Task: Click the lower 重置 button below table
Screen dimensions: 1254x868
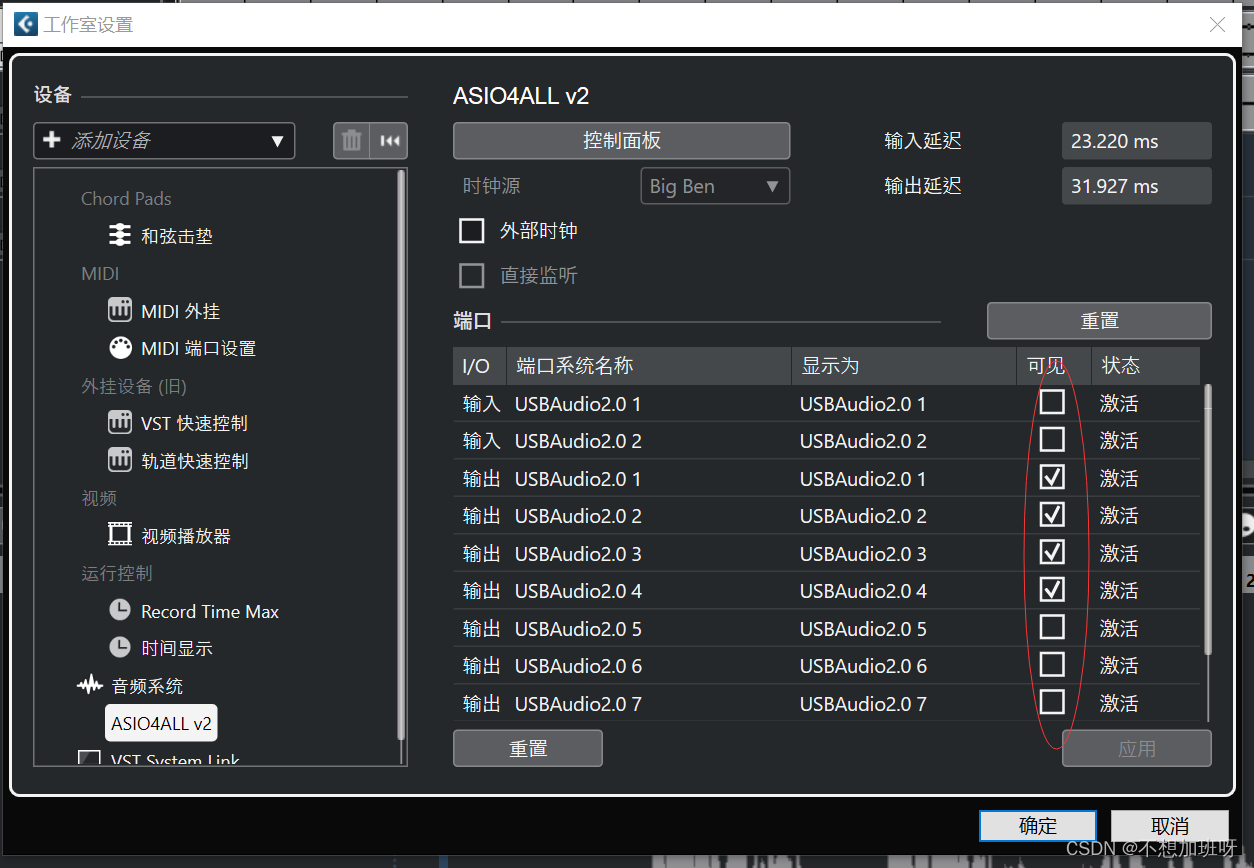Action: click(x=528, y=748)
